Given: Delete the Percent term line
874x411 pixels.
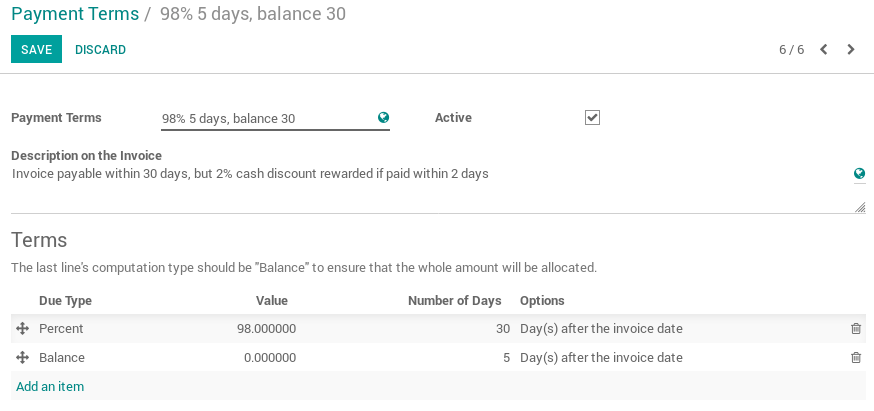Looking at the screenshot, I should (855, 329).
